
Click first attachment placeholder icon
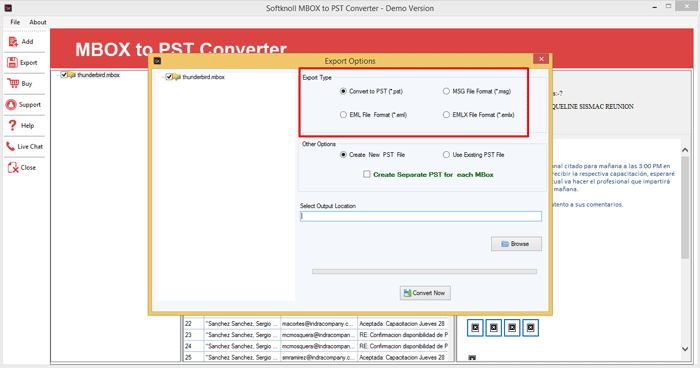(x=475, y=328)
